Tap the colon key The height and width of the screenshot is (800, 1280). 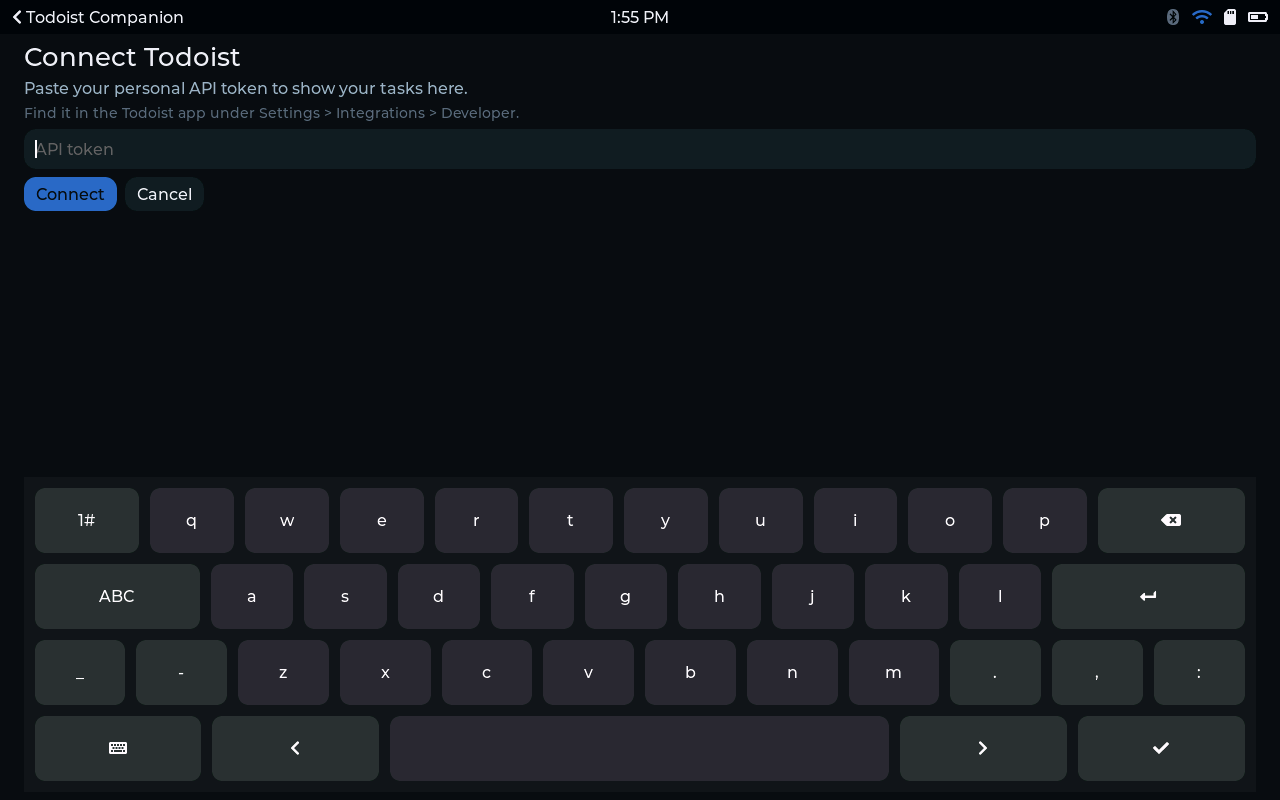(1199, 672)
